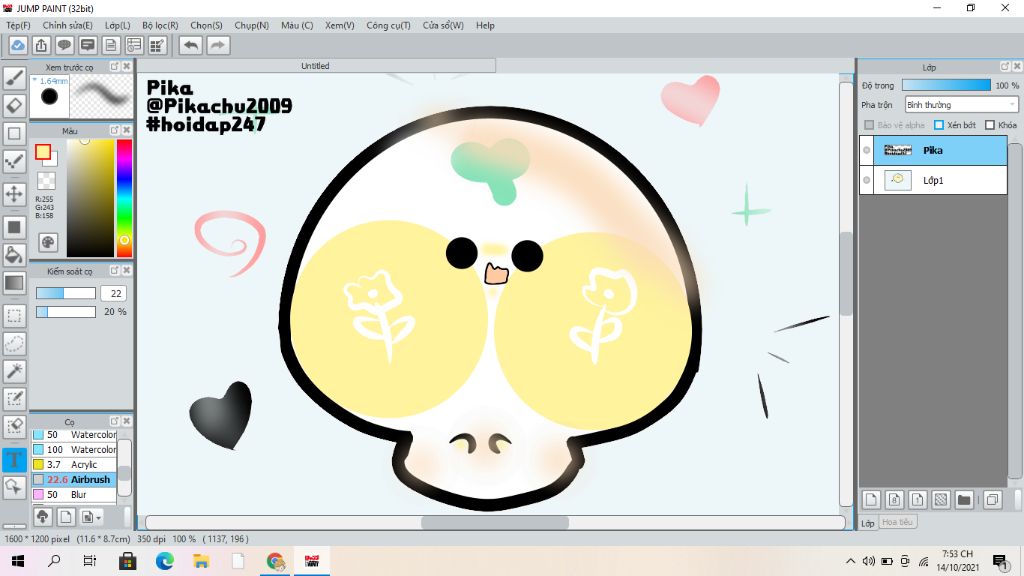Undo the last action with arrow icon
1024x576 pixels.
(191, 45)
